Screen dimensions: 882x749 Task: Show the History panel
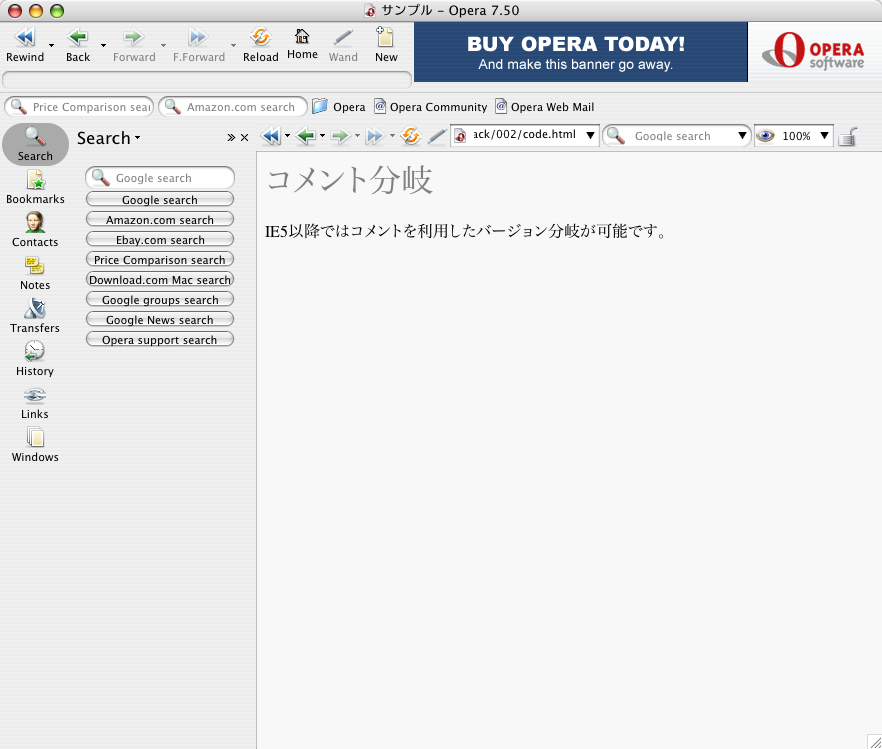click(x=35, y=352)
